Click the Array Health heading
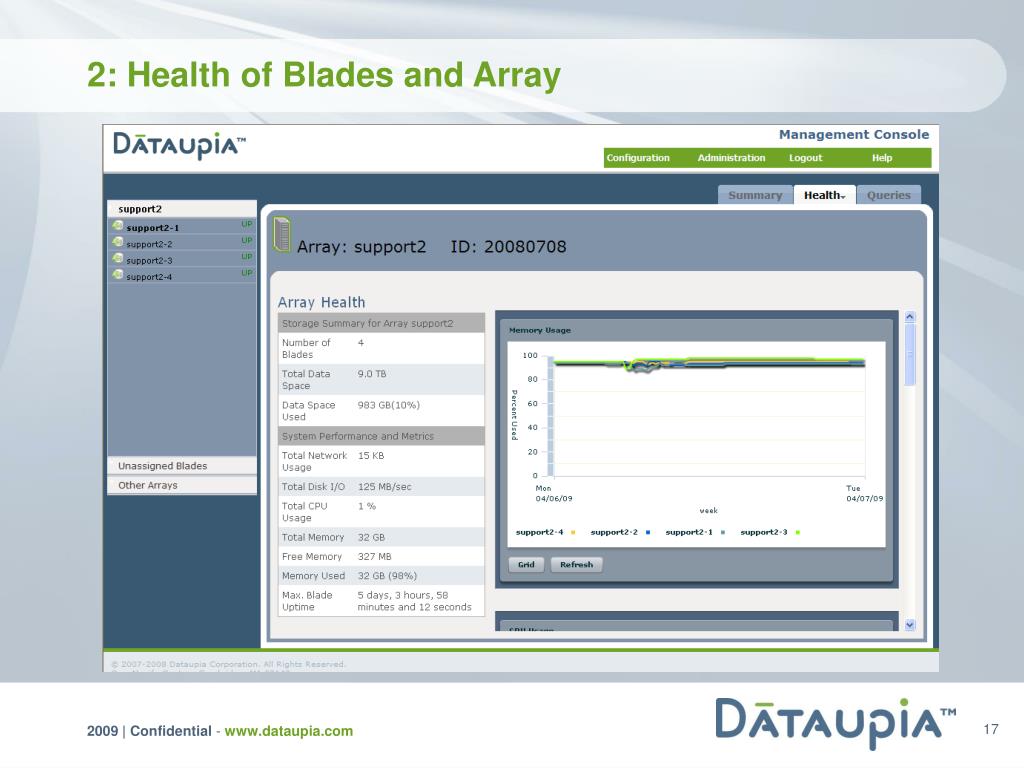 pos(321,302)
